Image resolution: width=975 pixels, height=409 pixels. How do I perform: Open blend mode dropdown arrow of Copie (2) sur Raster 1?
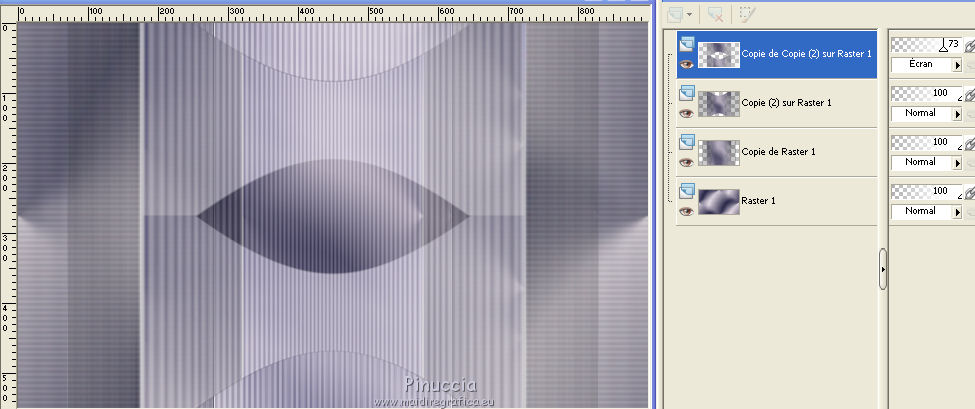[958, 114]
